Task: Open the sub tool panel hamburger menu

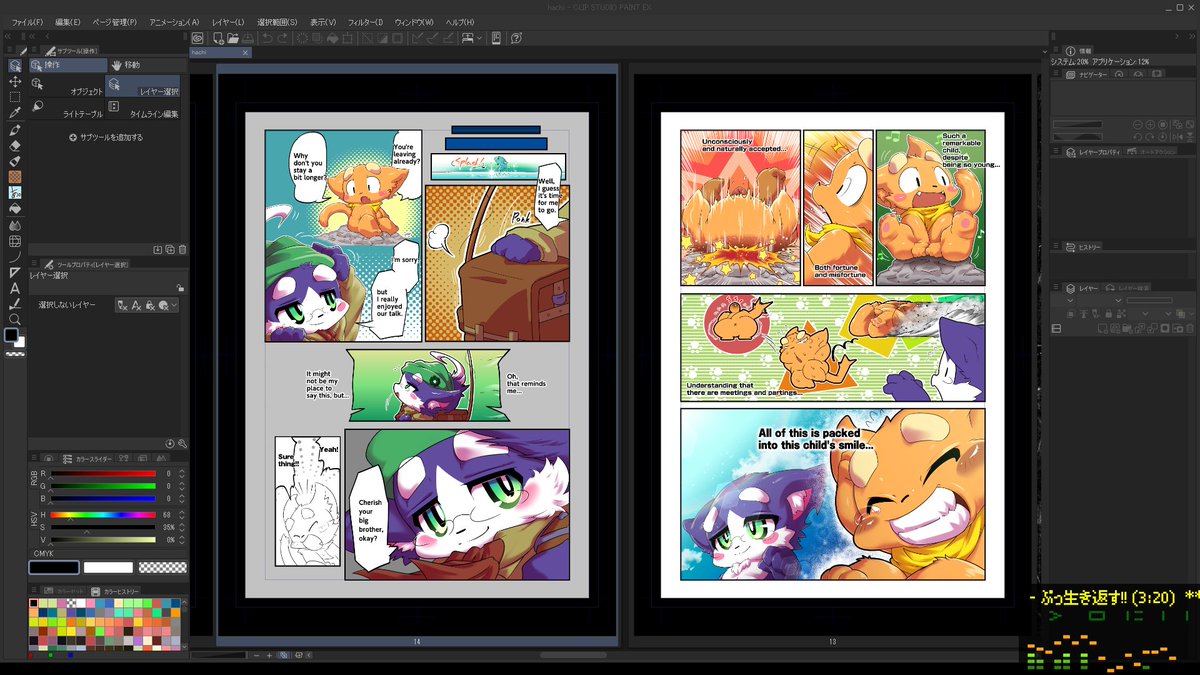Action: (x=33, y=49)
